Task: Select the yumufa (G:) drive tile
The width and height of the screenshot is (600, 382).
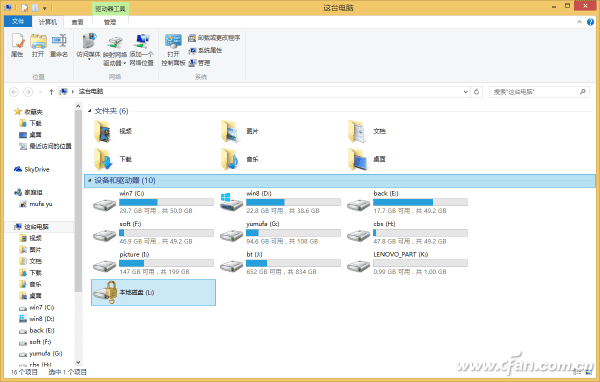Action: point(280,233)
